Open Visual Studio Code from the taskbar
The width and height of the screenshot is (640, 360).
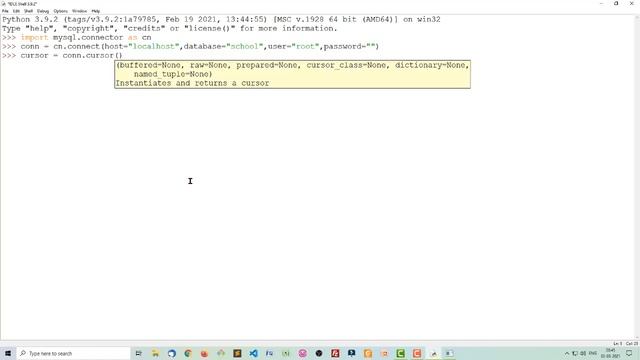253,353
